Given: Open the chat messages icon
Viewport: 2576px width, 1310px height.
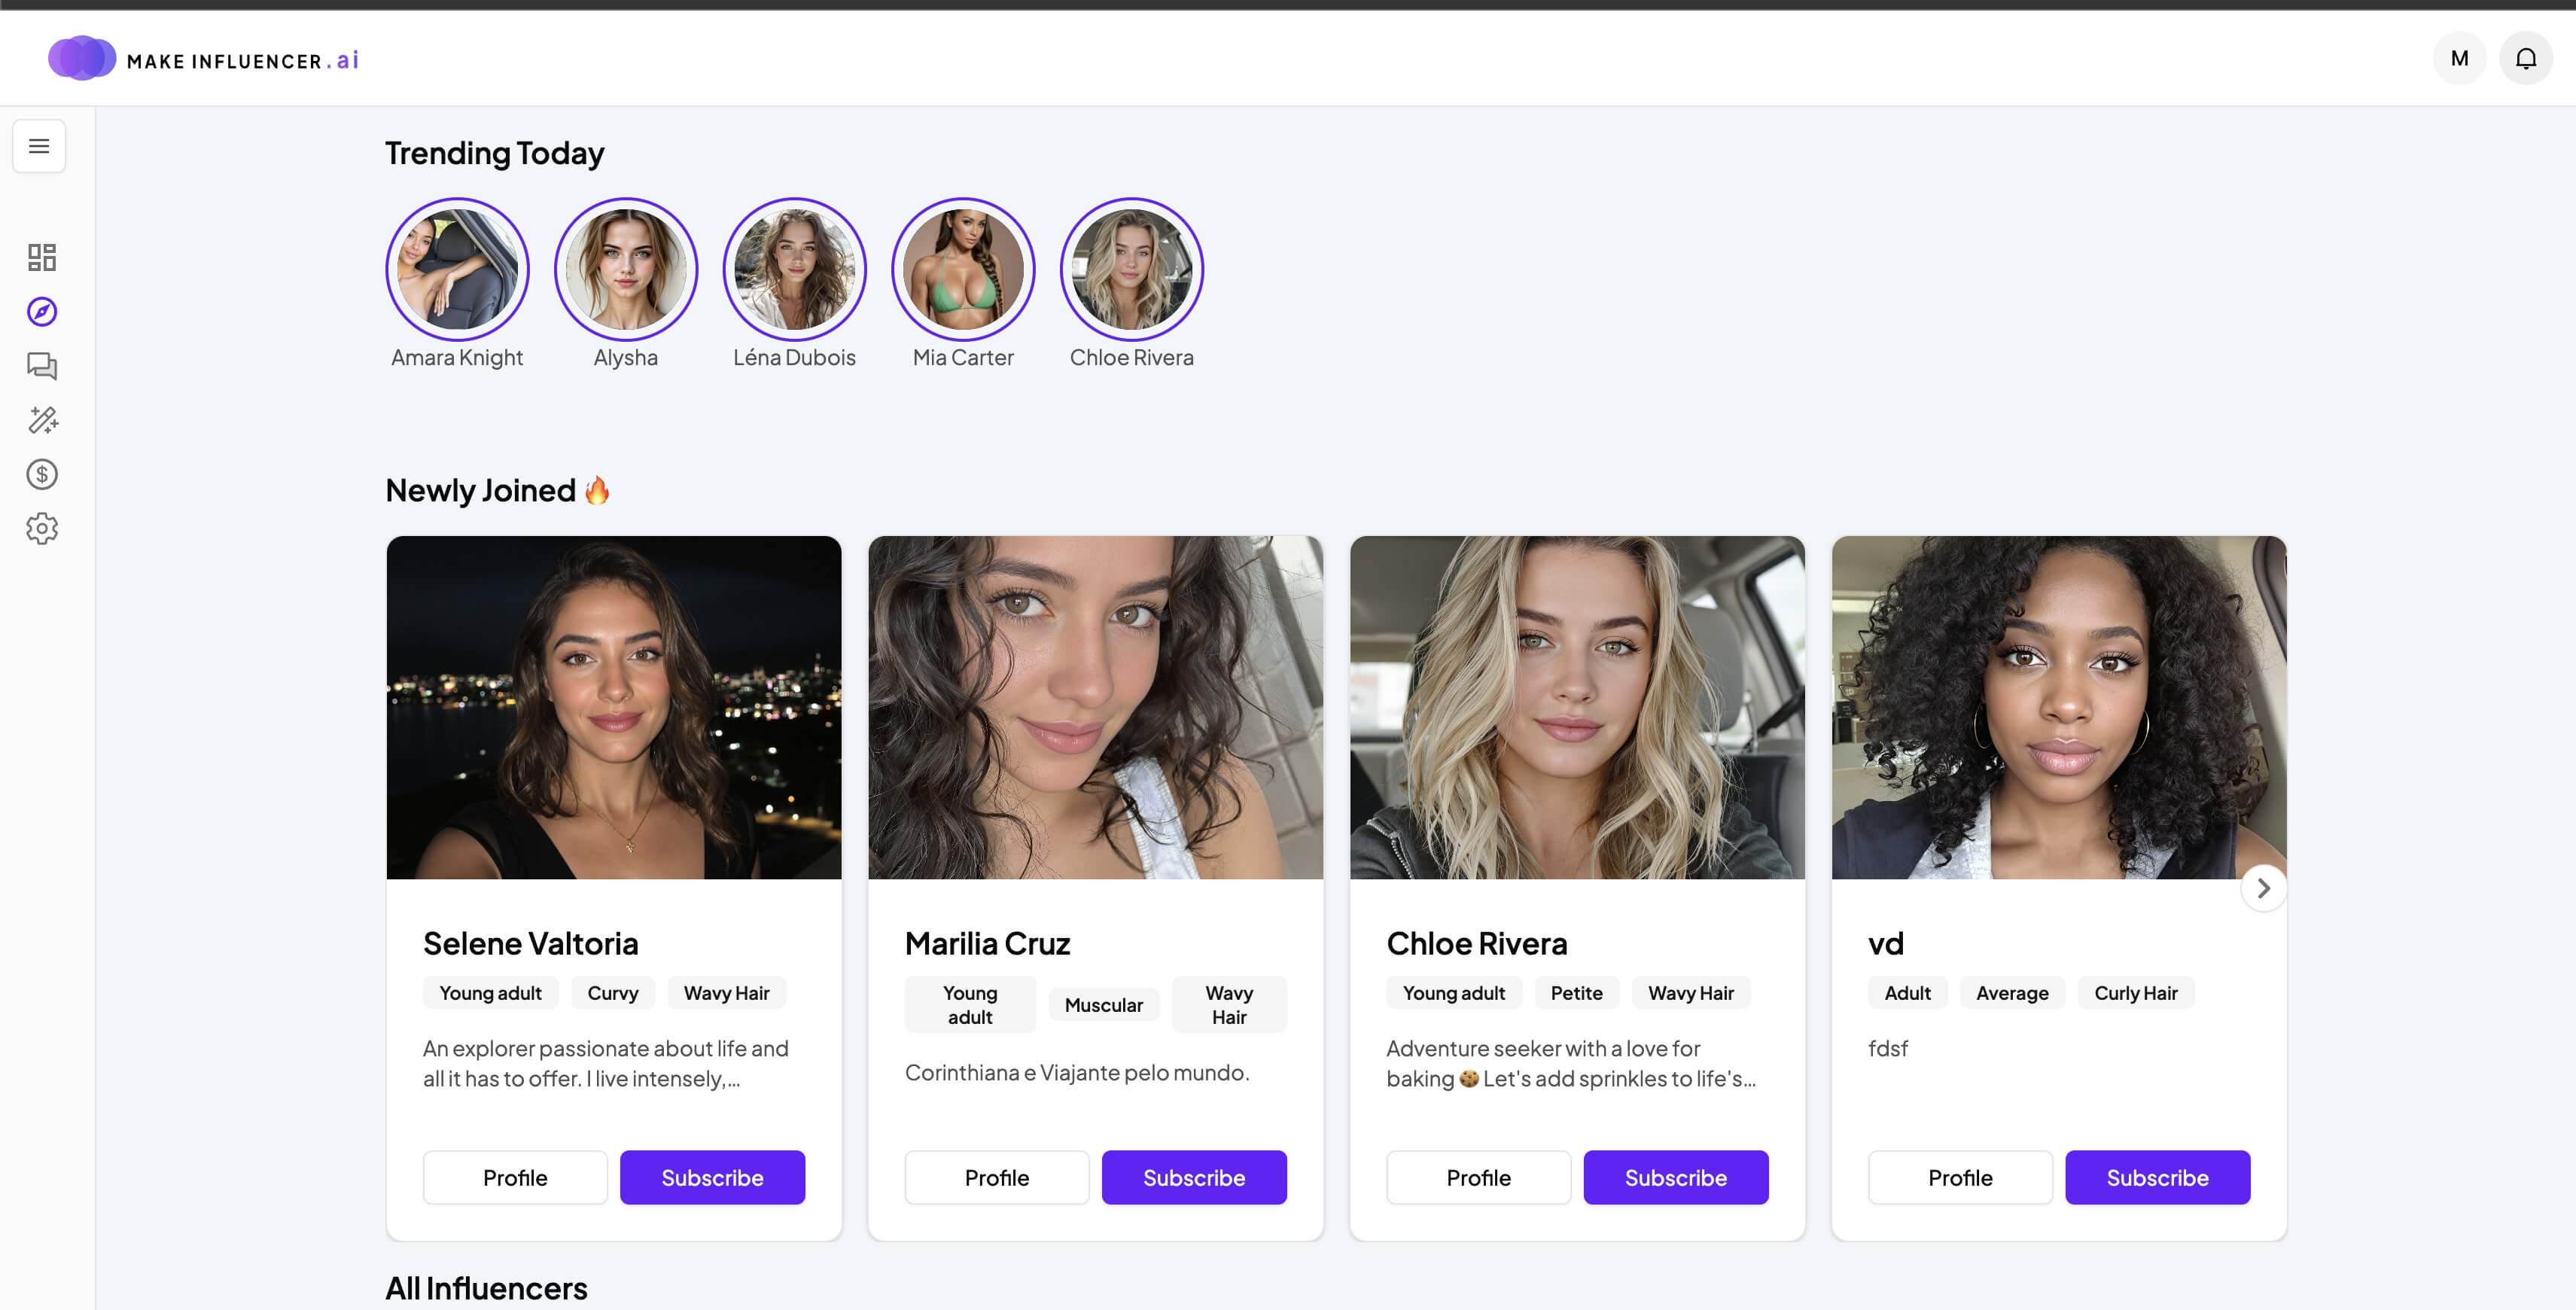Looking at the screenshot, I should [x=42, y=366].
